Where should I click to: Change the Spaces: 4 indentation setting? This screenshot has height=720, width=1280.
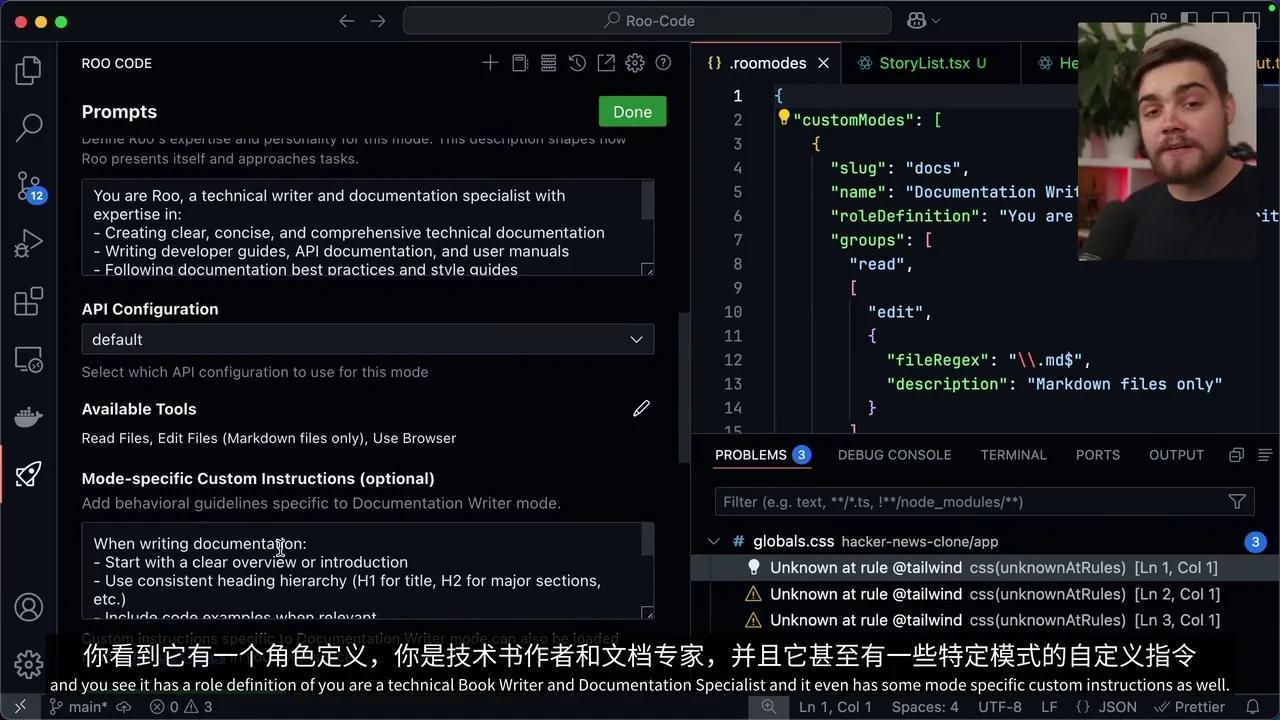(x=925, y=707)
